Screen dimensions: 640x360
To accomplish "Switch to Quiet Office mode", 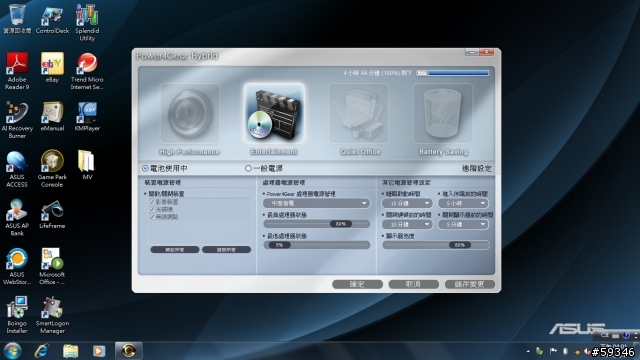I will click(359, 119).
